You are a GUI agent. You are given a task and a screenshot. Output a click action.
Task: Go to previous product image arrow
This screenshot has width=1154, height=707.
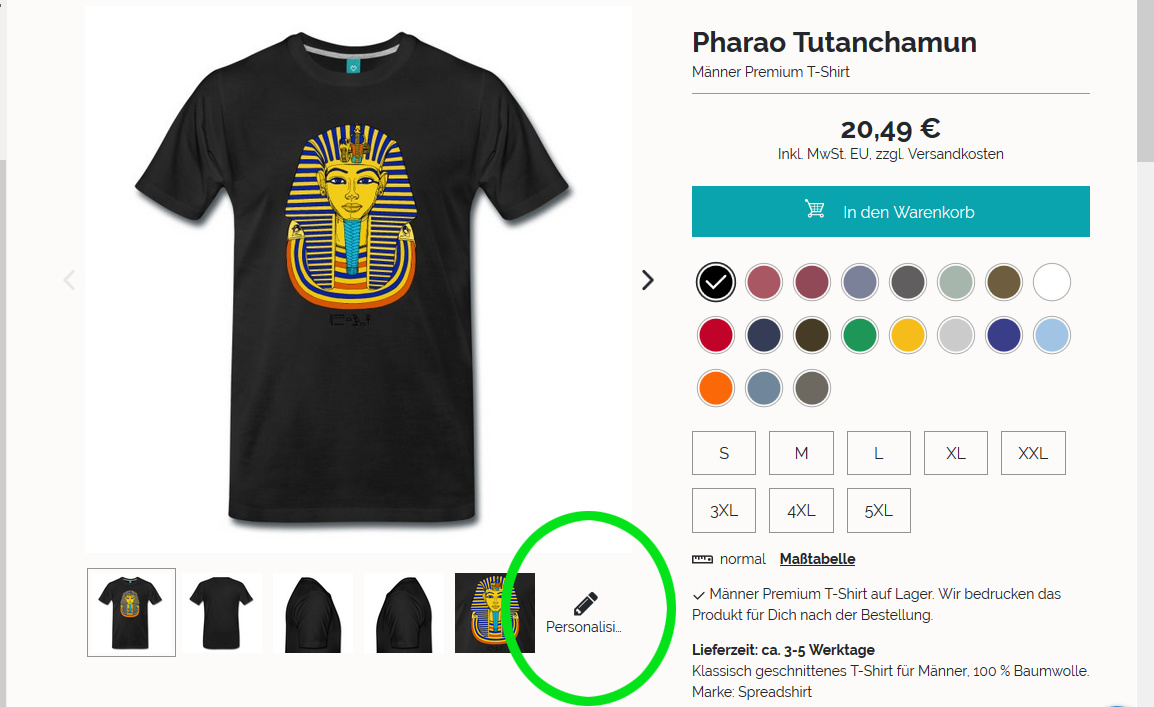click(x=69, y=280)
